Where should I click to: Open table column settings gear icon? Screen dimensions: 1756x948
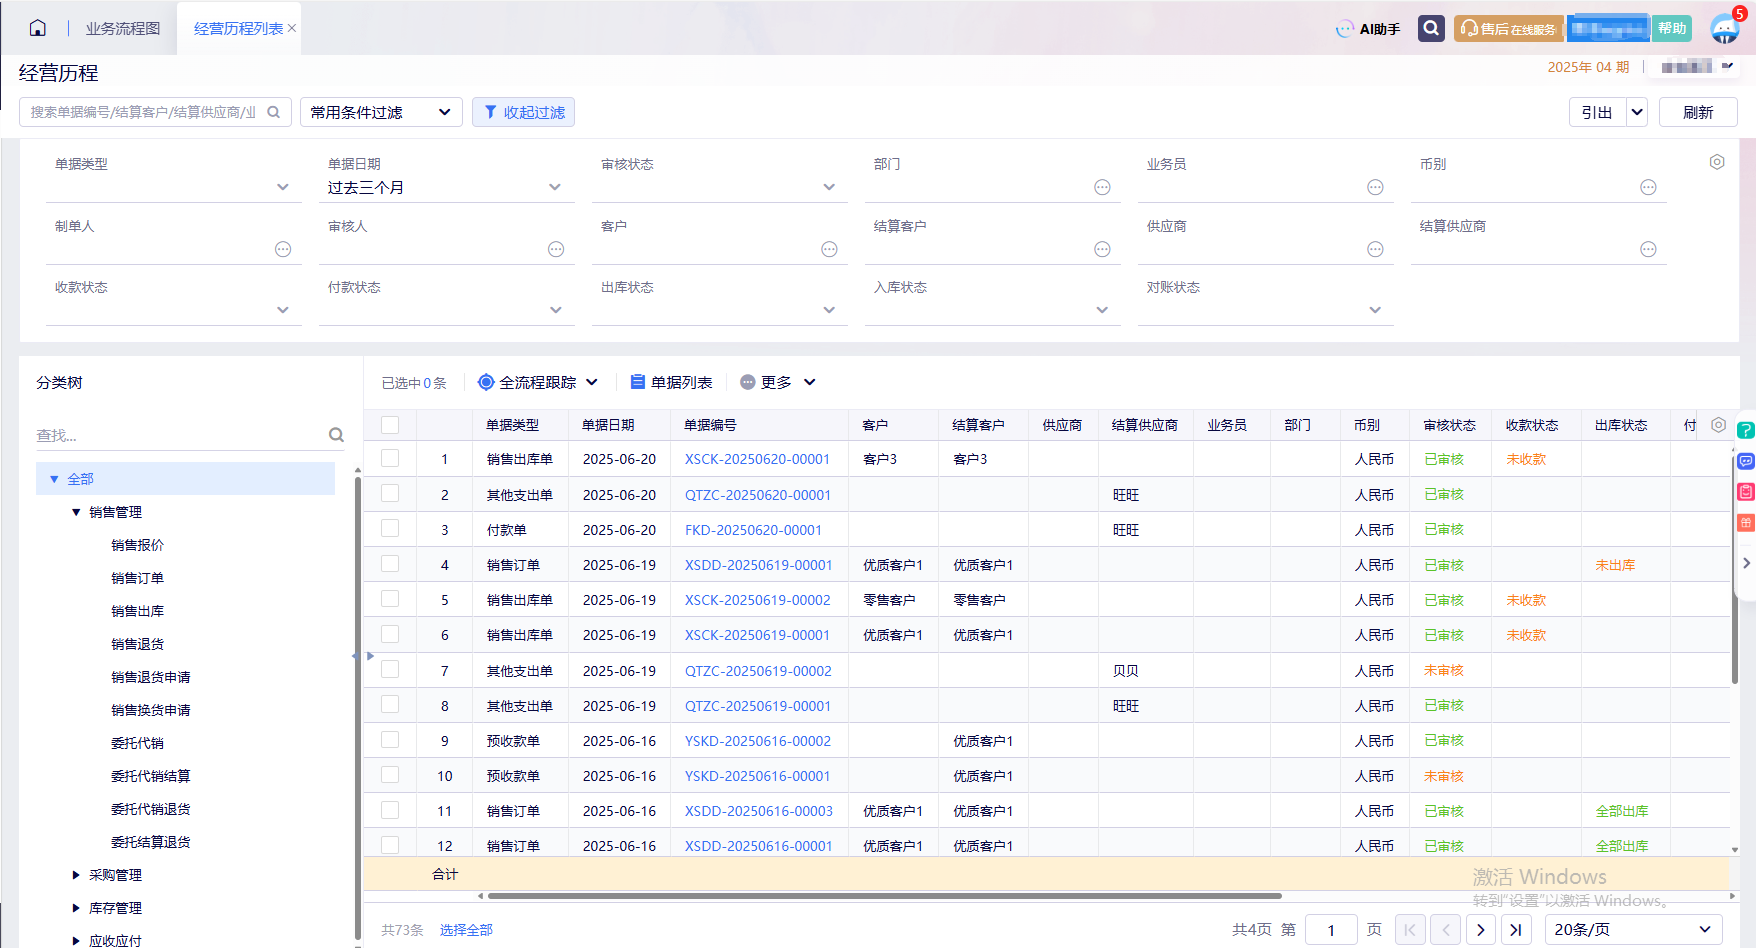coord(1718,425)
